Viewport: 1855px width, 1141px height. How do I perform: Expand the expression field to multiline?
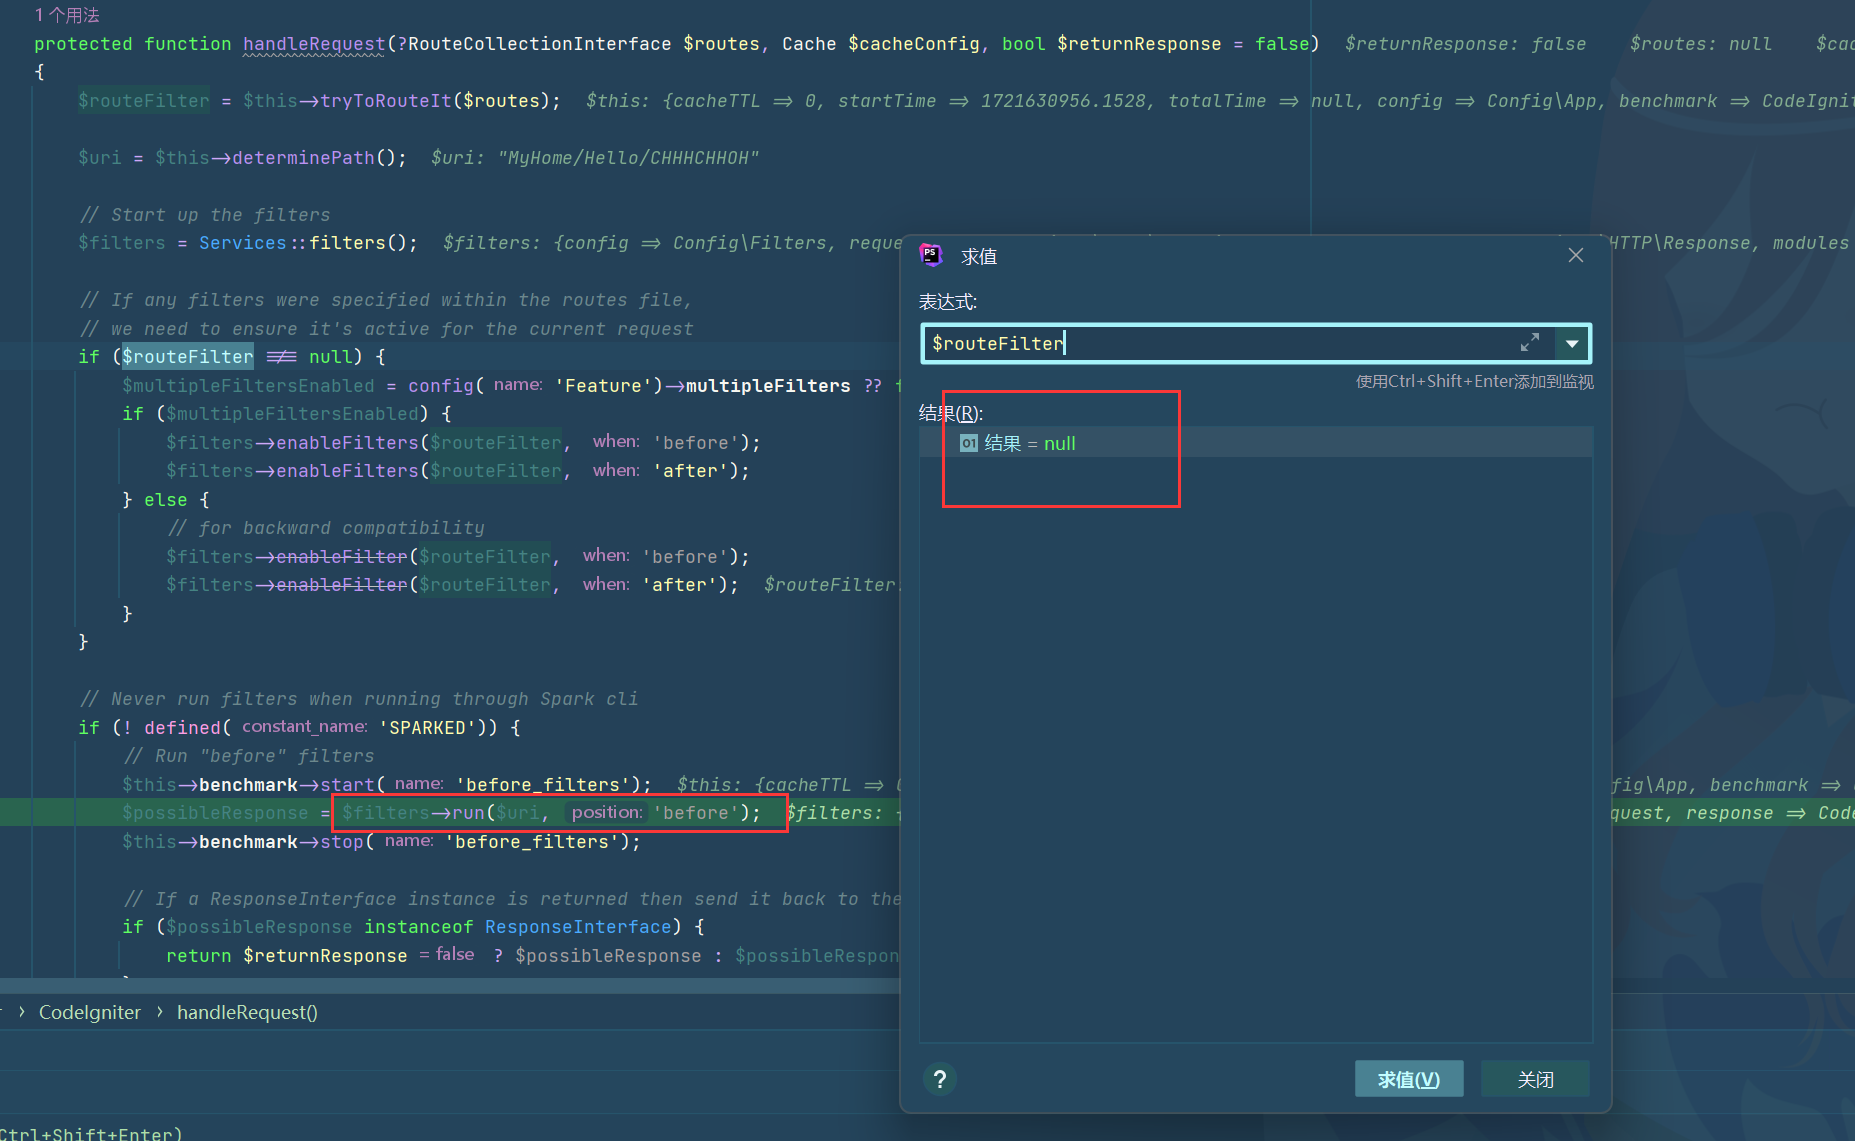(1530, 343)
